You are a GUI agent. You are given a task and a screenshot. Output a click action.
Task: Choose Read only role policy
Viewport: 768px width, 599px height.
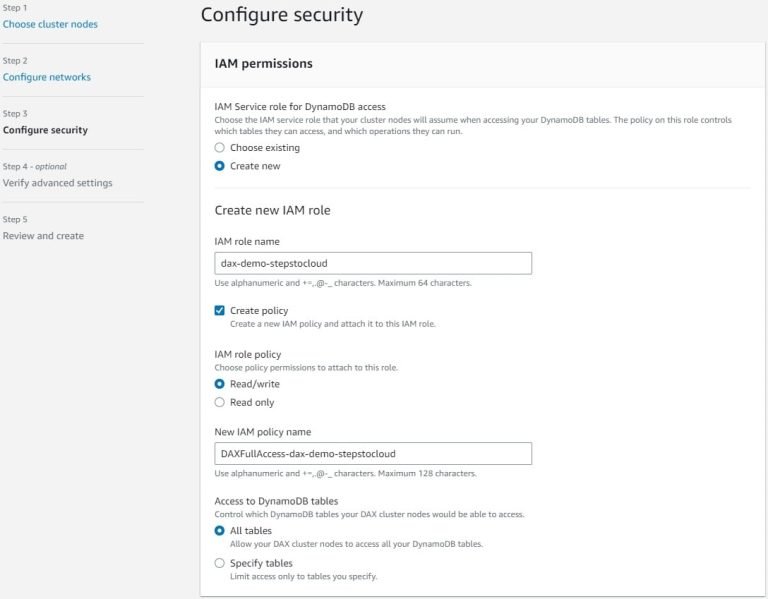(220, 402)
